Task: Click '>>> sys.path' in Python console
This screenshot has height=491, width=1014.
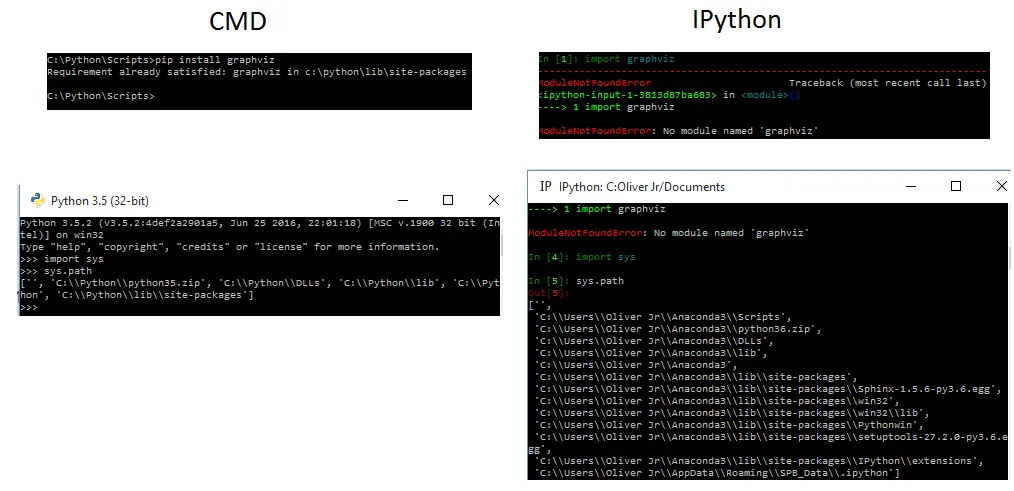Action: [56, 271]
